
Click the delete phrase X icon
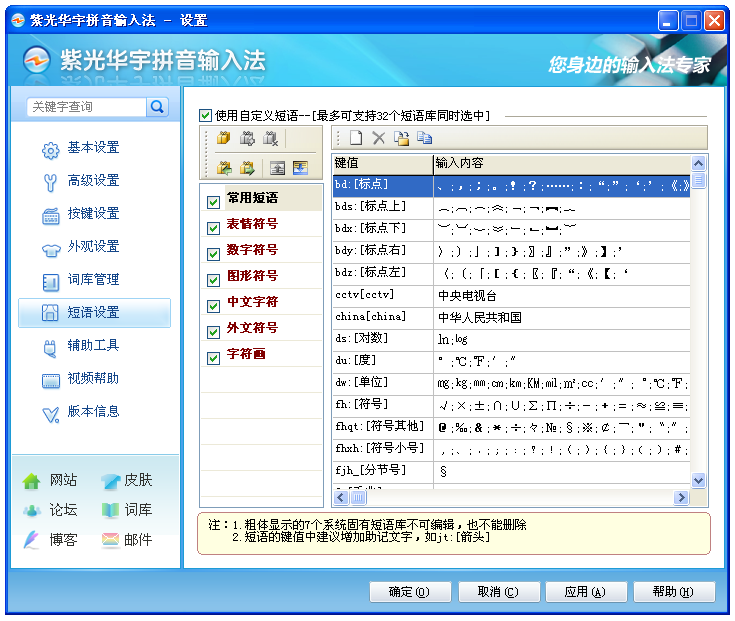378,138
